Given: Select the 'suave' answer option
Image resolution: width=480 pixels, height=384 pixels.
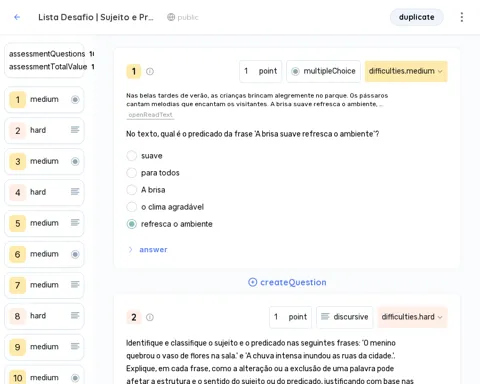Looking at the screenshot, I should coord(132,156).
